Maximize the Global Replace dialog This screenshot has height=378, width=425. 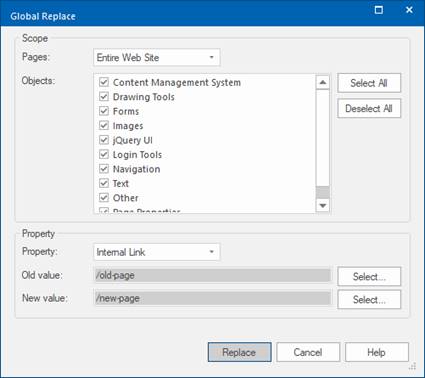coord(379,10)
